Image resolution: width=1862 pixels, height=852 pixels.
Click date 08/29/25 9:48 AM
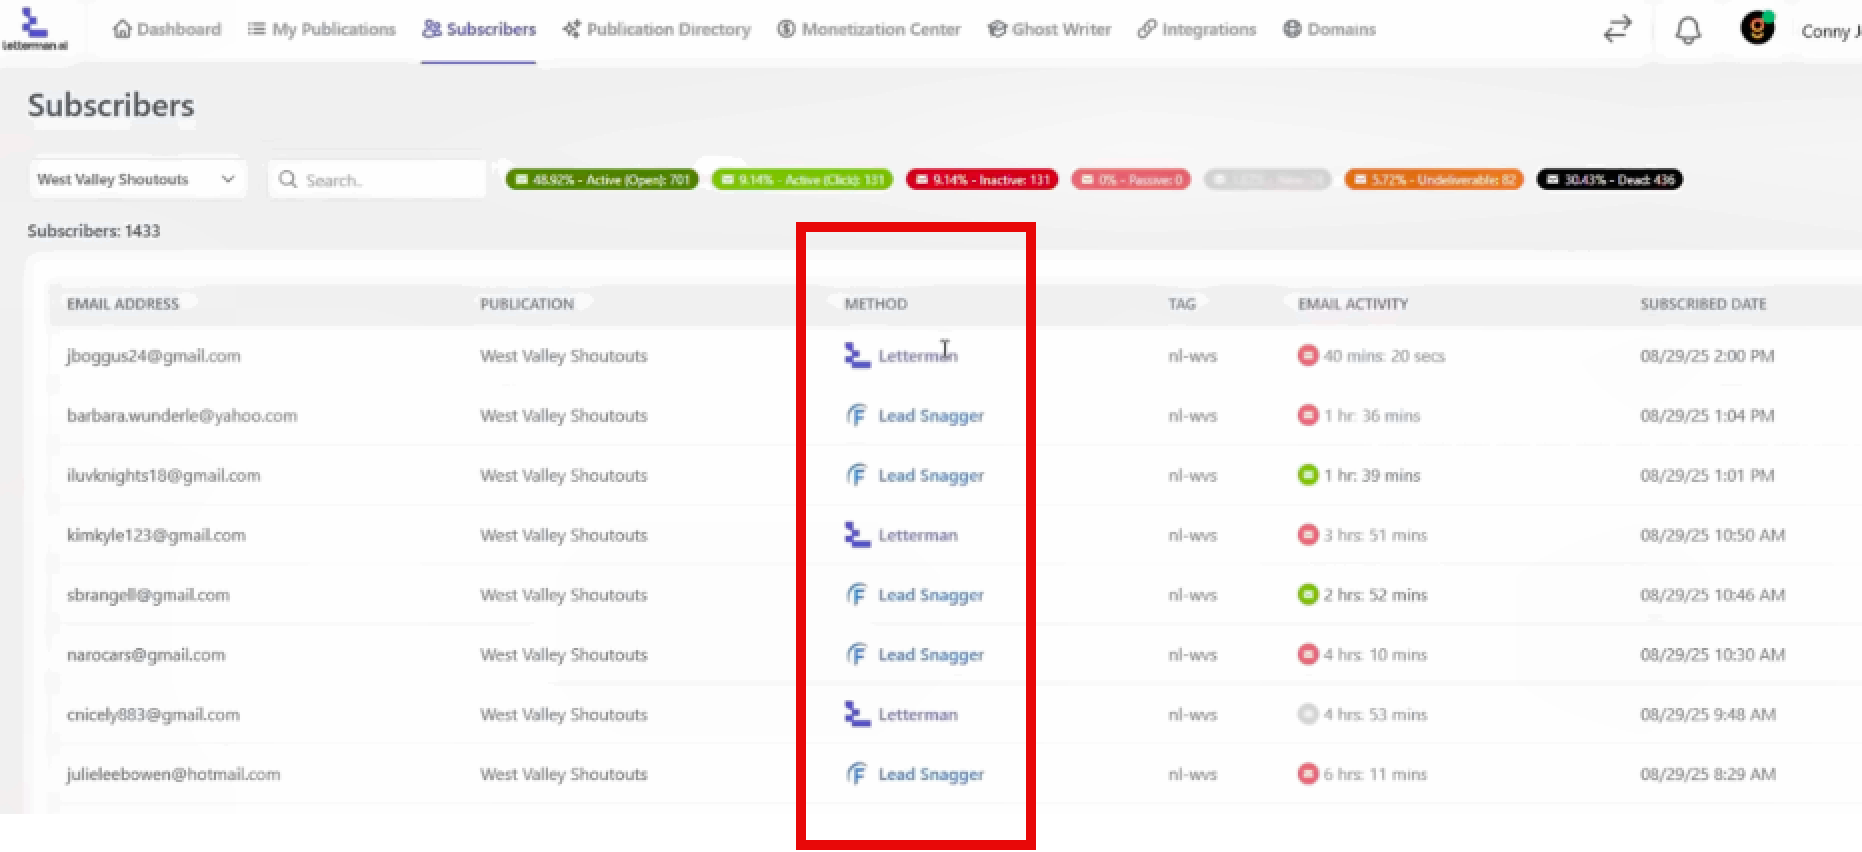(x=1708, y=715)
